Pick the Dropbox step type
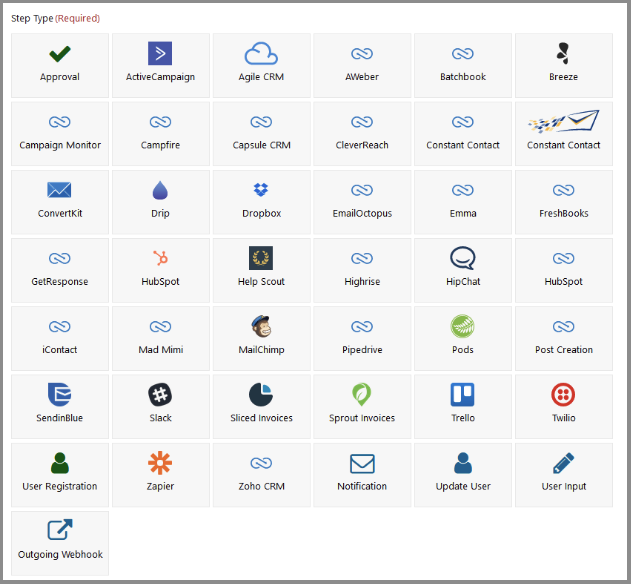The image size is (631, 584). click(x=262, y=202)
